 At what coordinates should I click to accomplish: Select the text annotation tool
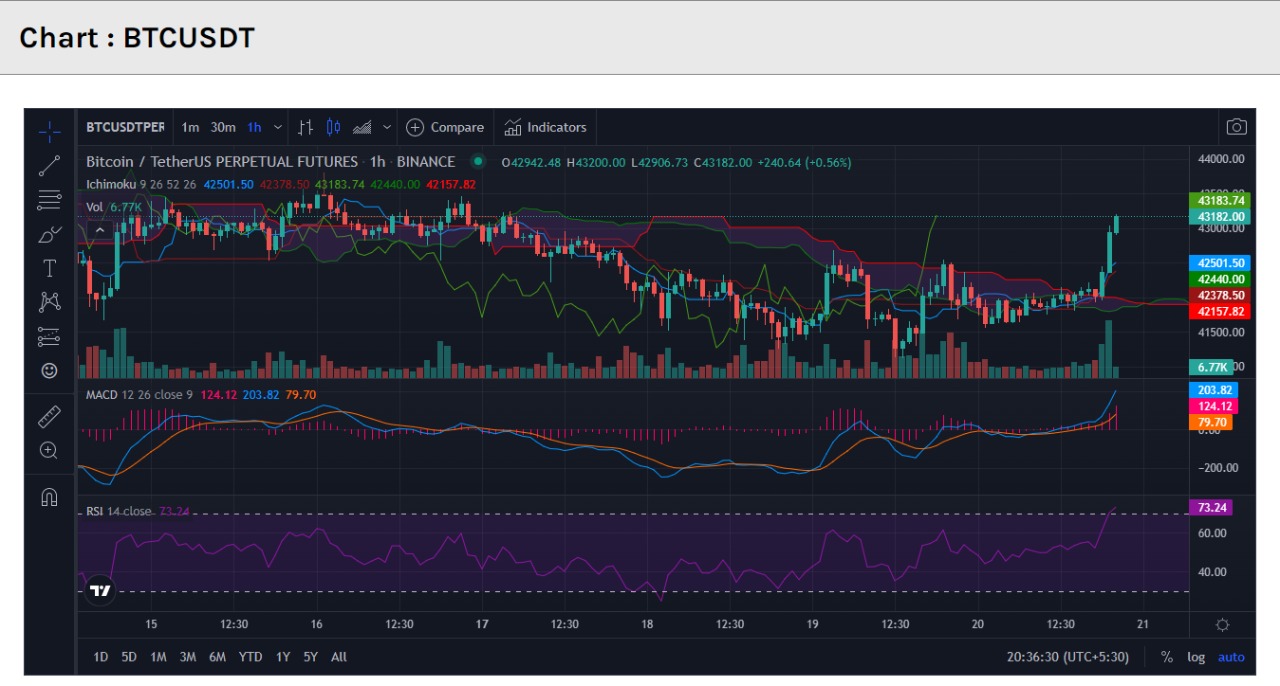click(49, 268)
